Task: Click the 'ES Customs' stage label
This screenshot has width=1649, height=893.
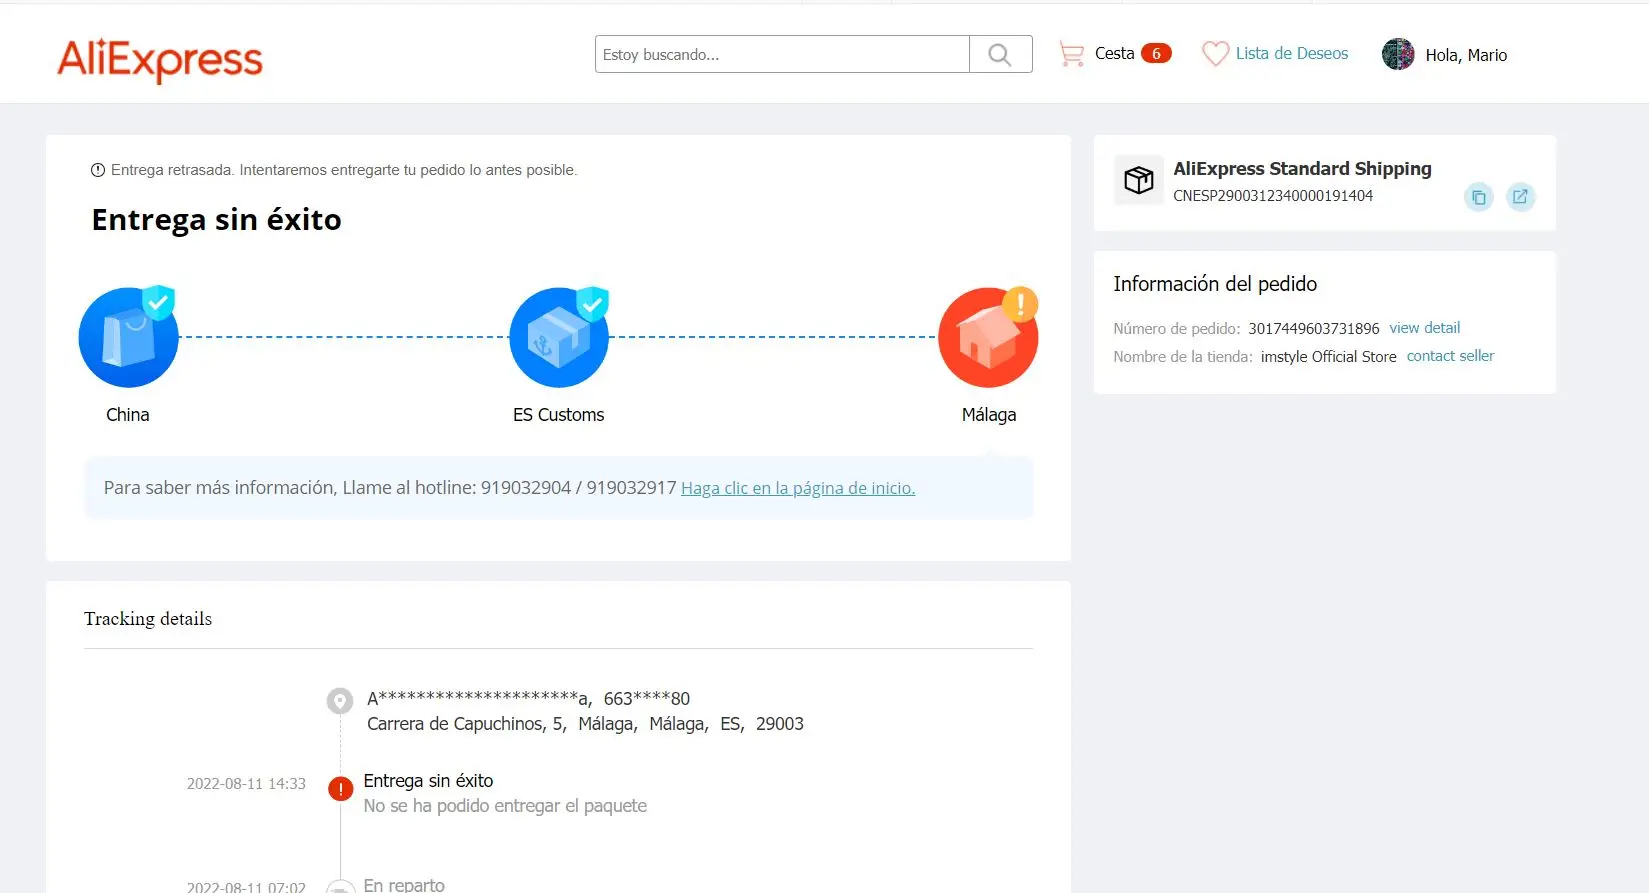Action: (559, 415)
